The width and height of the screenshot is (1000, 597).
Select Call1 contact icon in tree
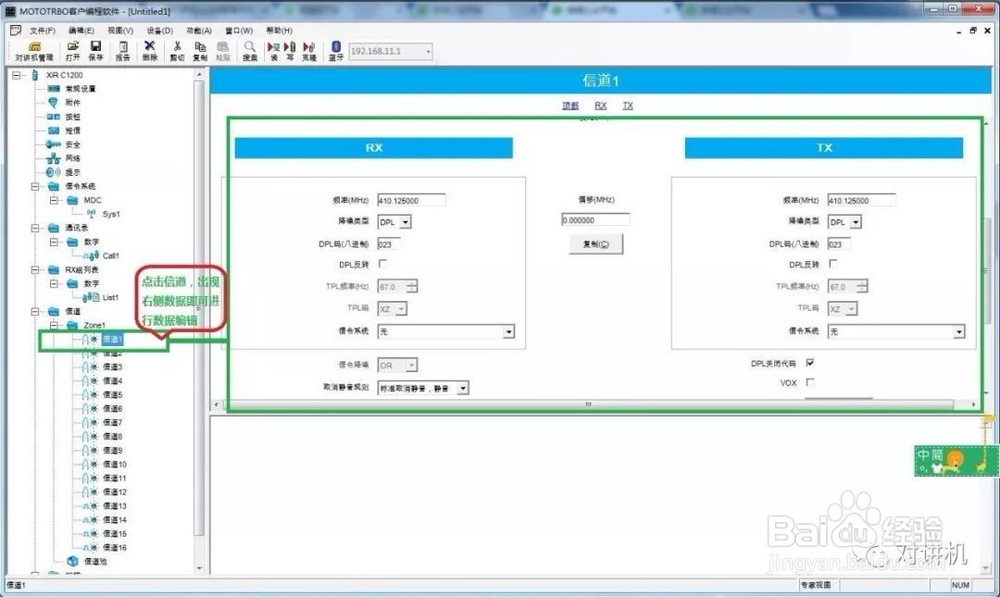pyautogui.click(x=91, y=255)
